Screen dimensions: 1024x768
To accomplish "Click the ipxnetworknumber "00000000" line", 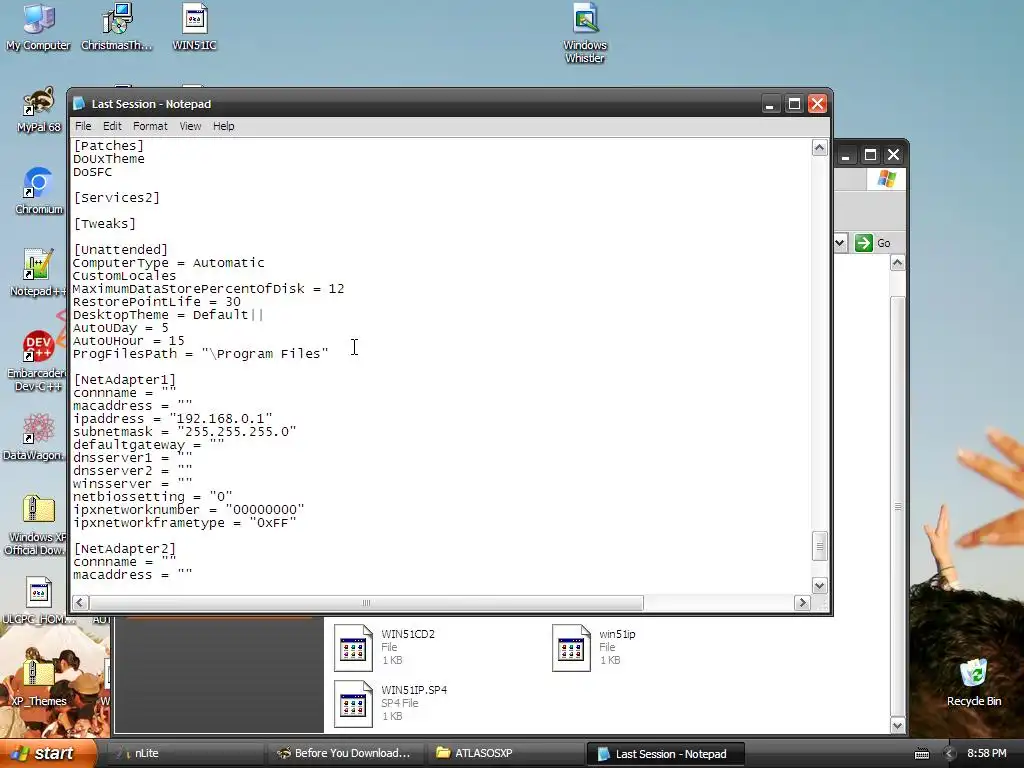I will pos(189,509).
